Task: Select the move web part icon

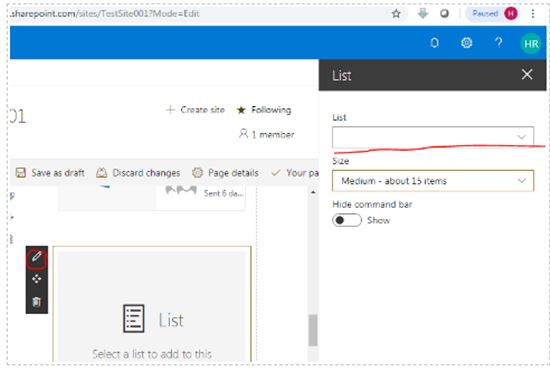Action: point(36,279)
